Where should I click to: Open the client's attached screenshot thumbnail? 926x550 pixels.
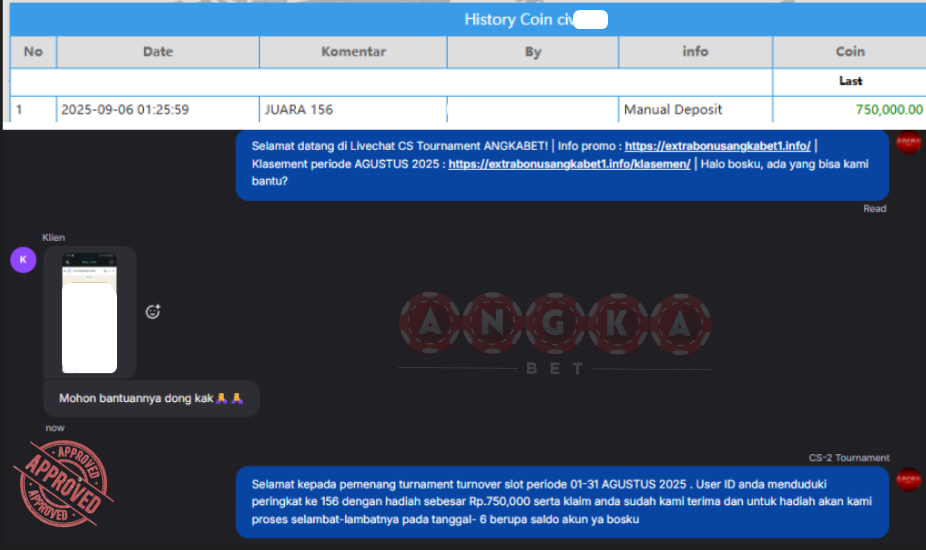(x=89, y=313)
